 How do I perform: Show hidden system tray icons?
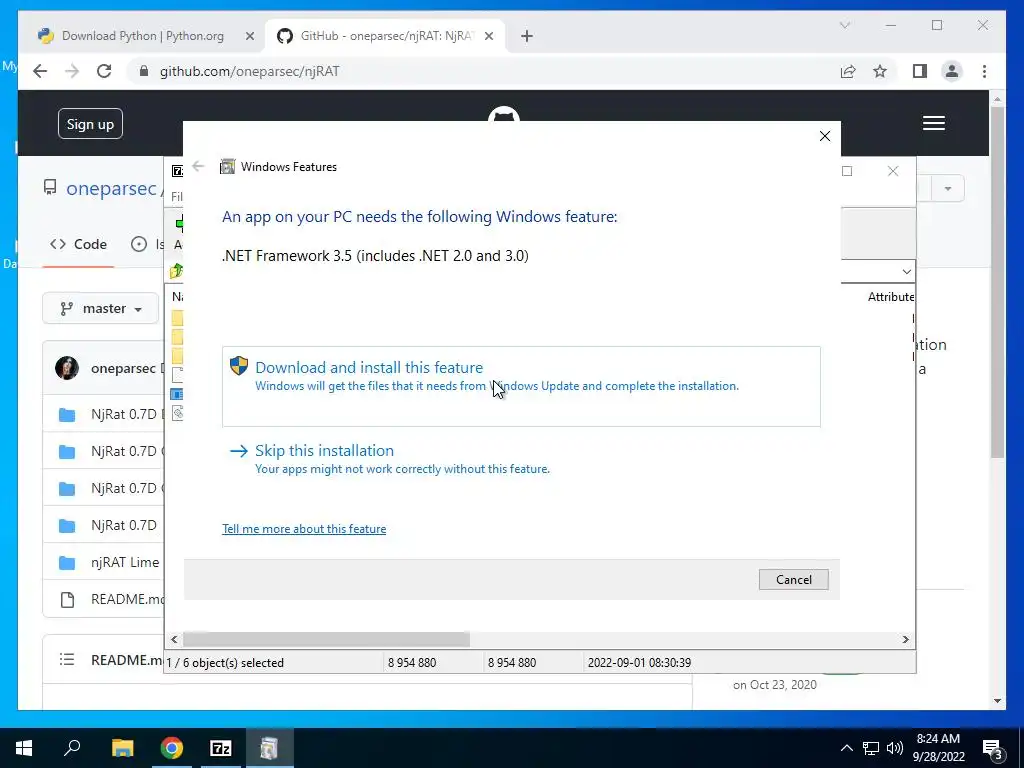[x=846, y=748]
